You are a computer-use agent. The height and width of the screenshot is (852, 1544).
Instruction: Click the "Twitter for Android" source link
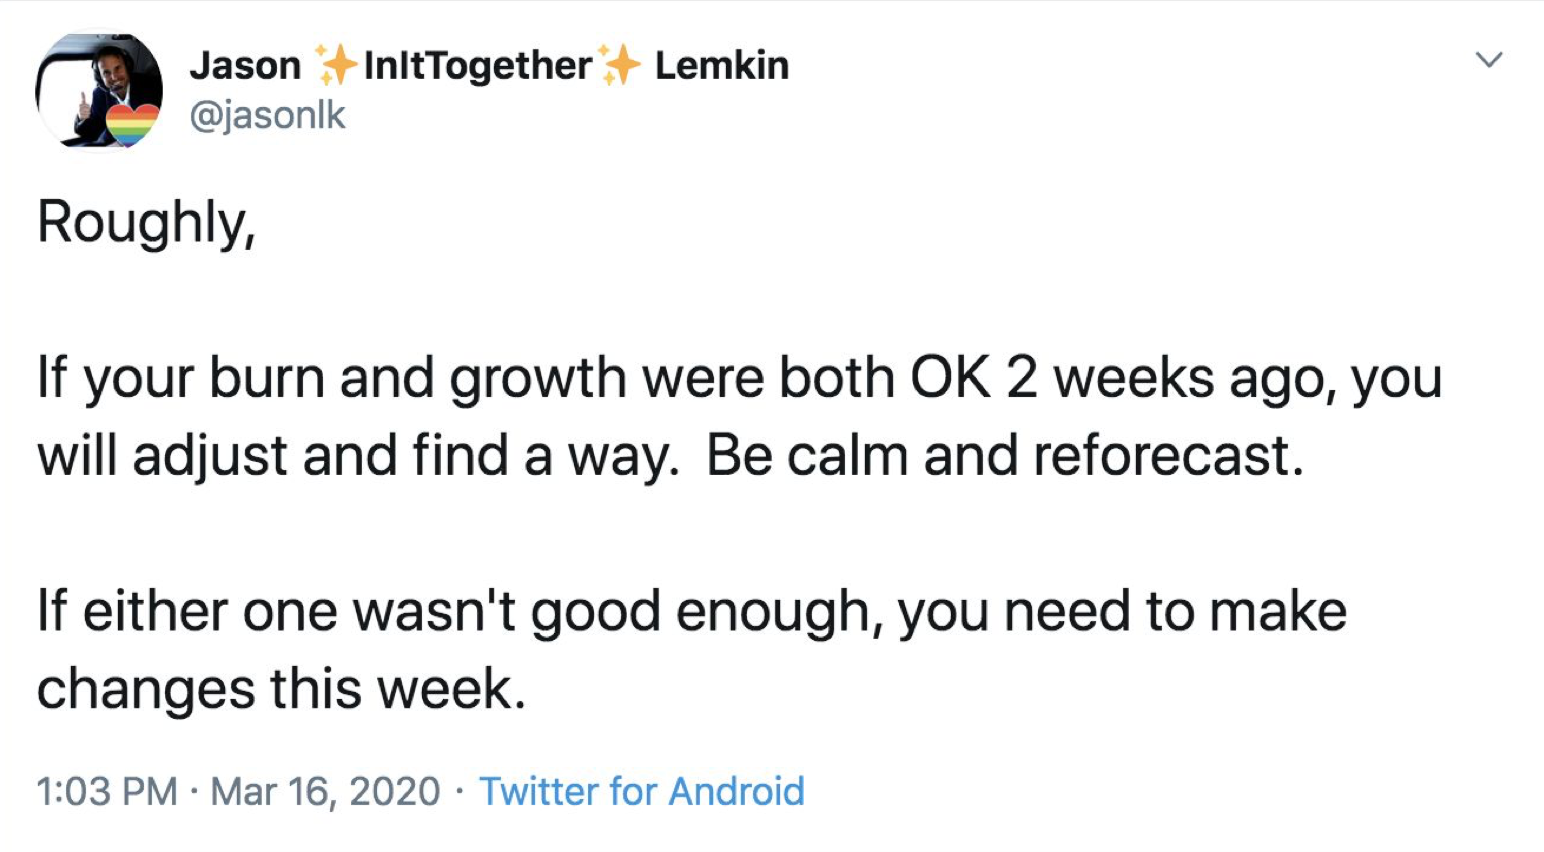(641, 791)
